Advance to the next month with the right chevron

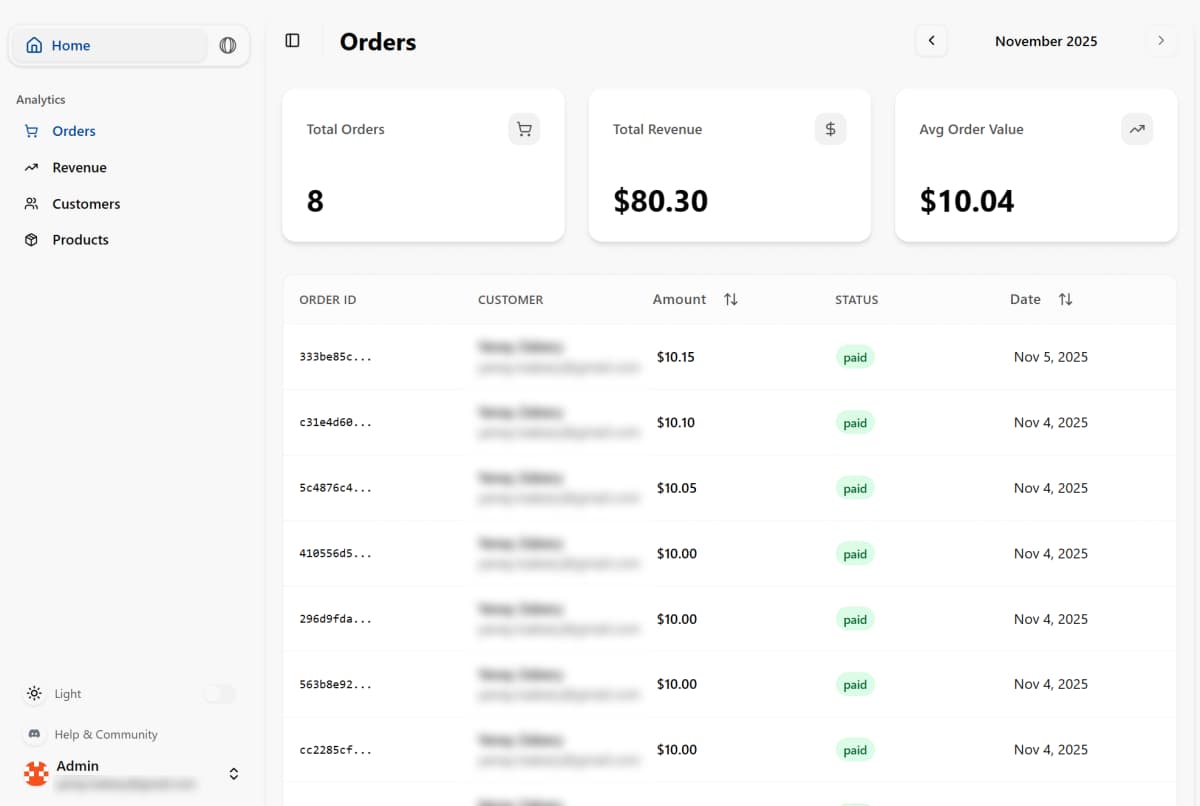point(1161,40)
